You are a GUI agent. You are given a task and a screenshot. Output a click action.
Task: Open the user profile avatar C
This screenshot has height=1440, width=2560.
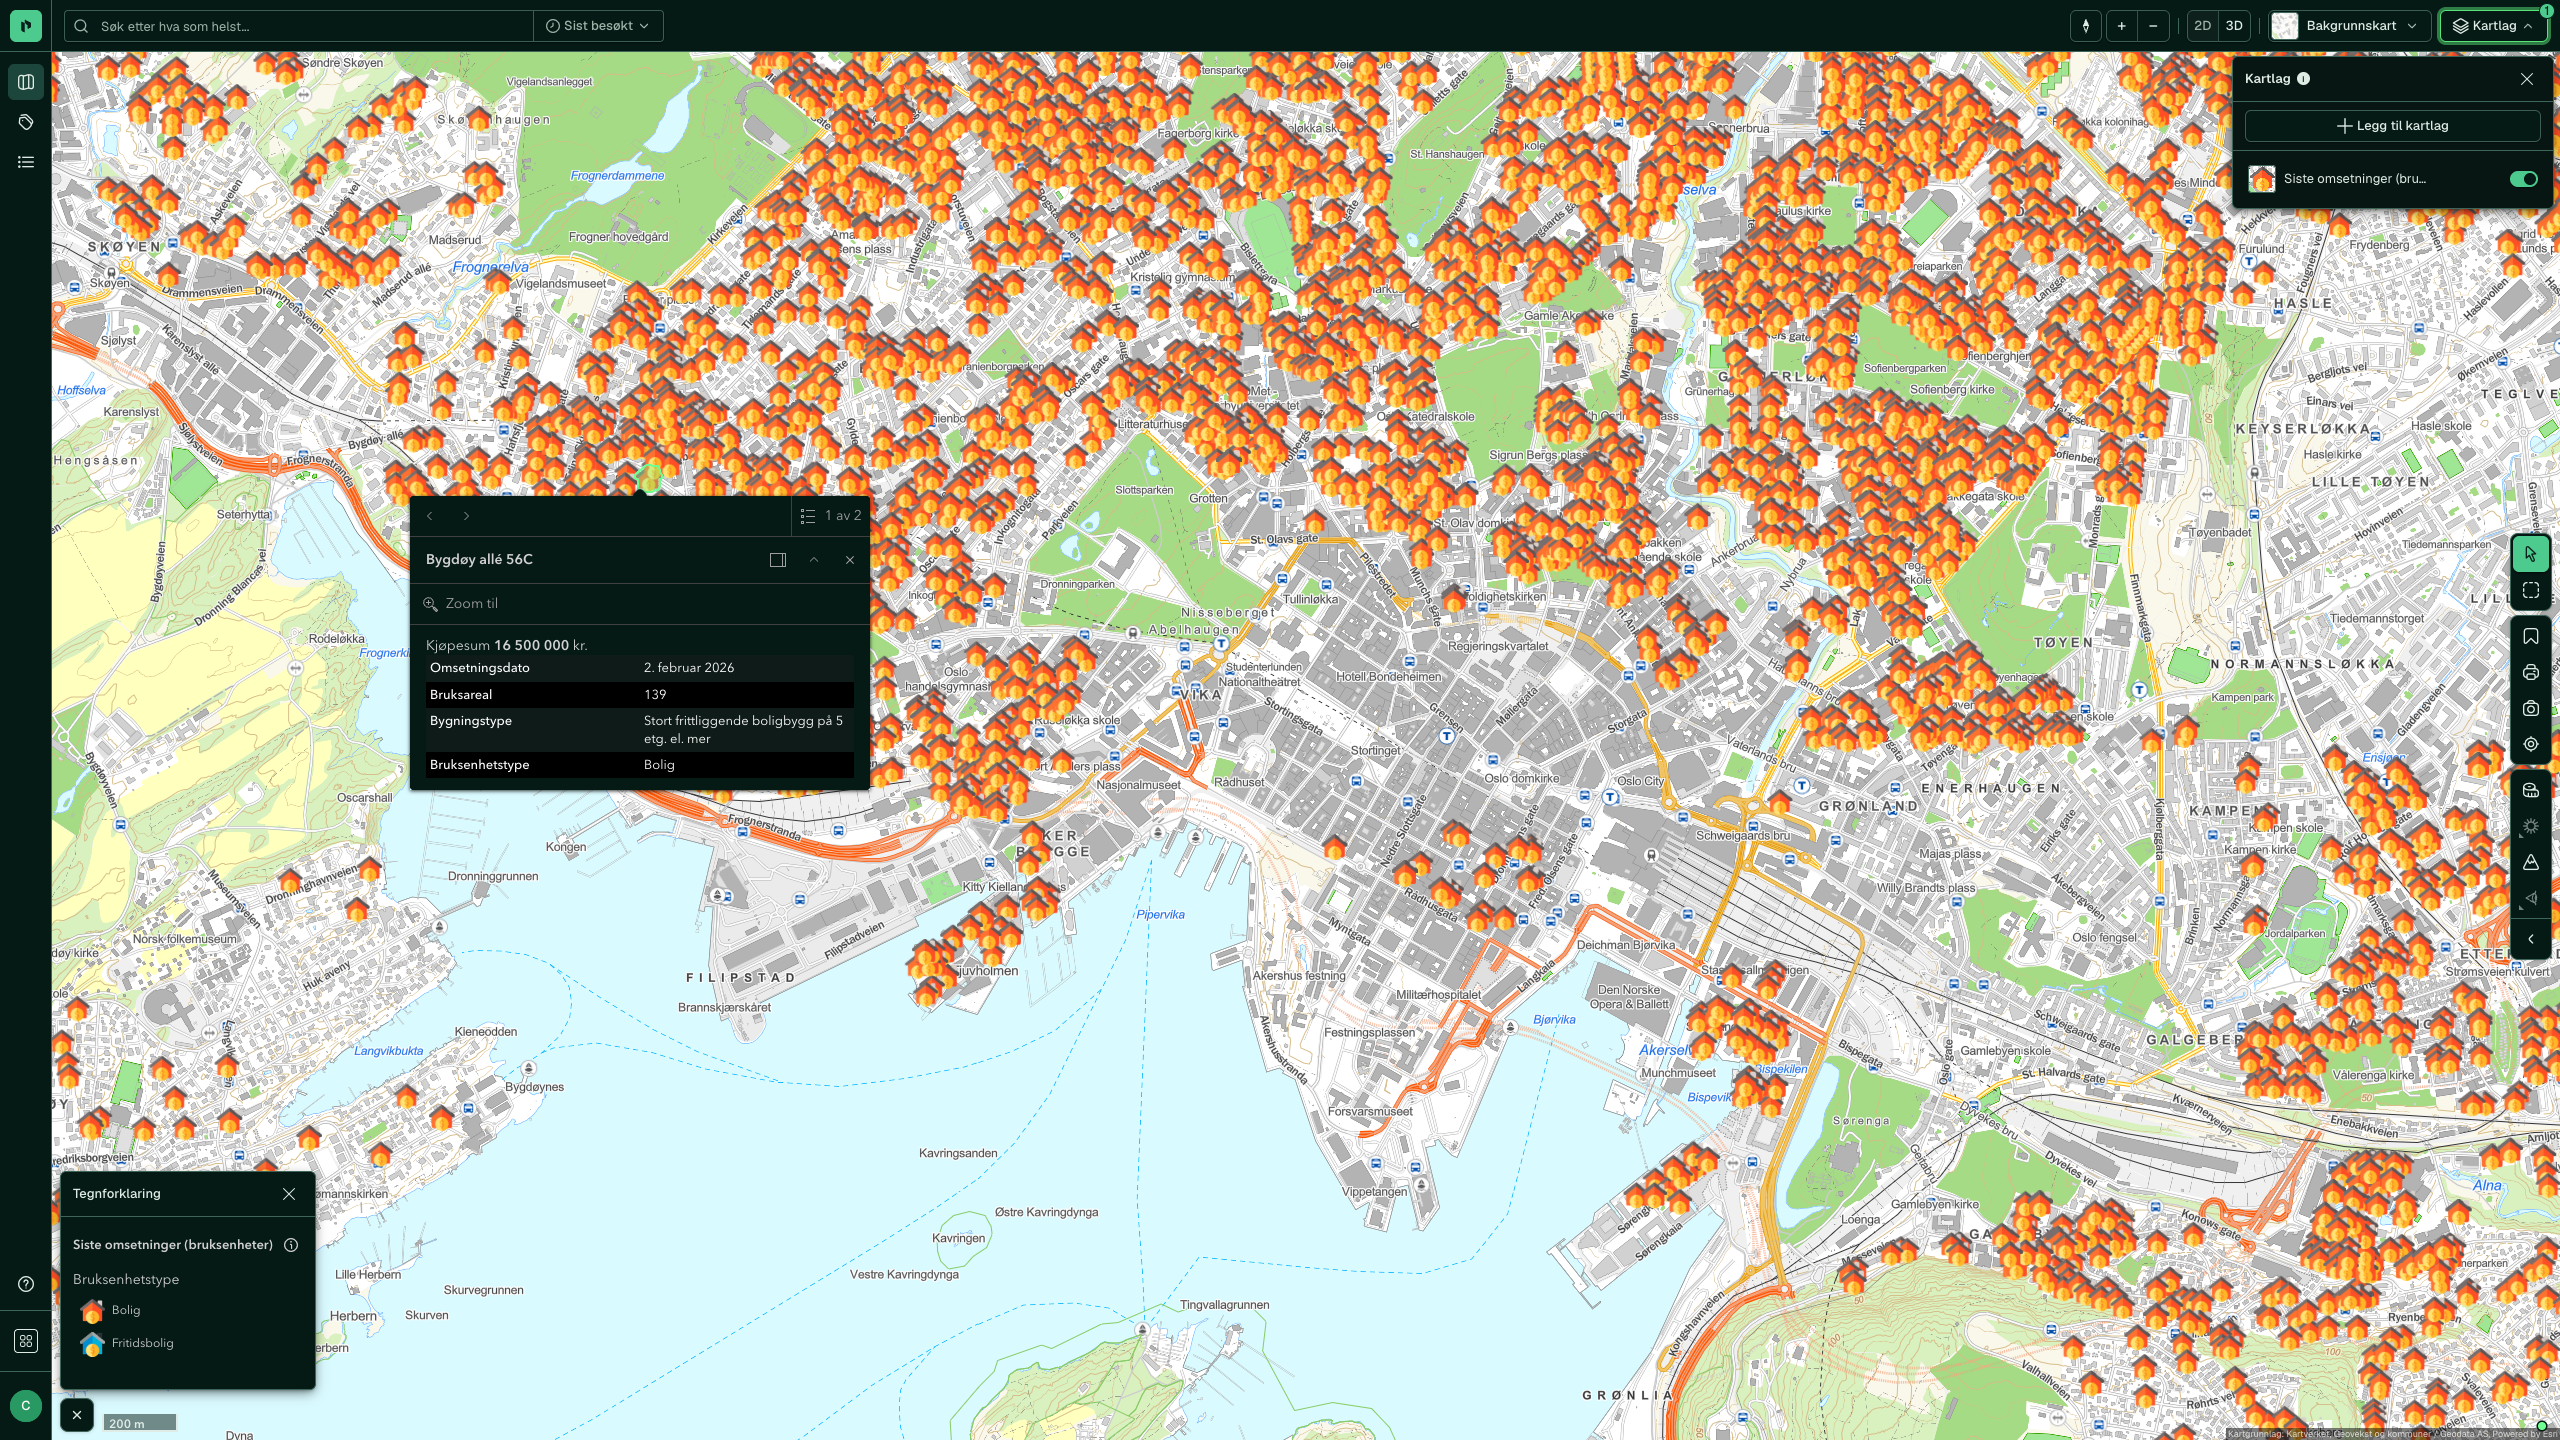point(26,1405)
